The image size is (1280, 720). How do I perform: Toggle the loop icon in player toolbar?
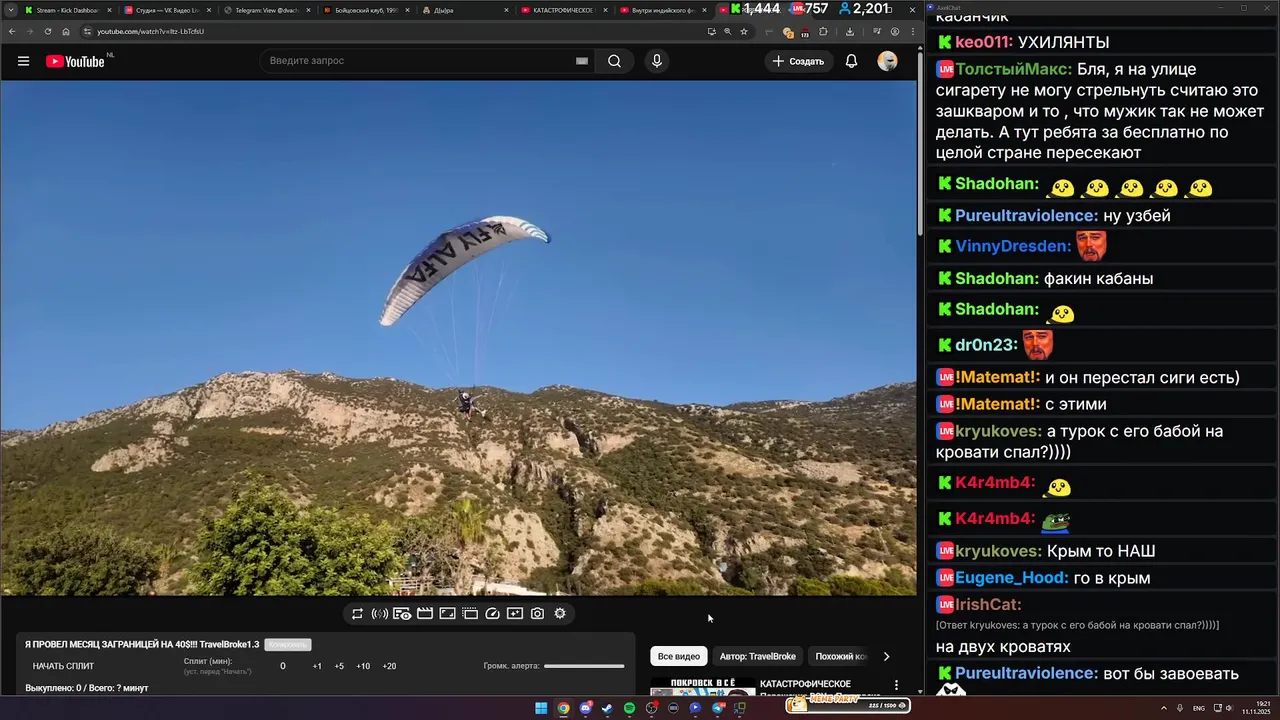point(357,614)
